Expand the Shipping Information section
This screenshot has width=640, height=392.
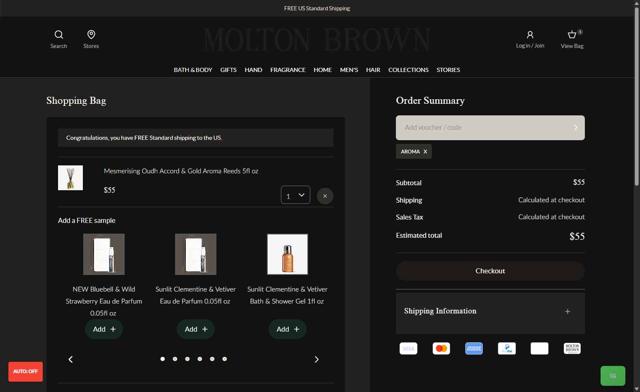click(490, 311)
